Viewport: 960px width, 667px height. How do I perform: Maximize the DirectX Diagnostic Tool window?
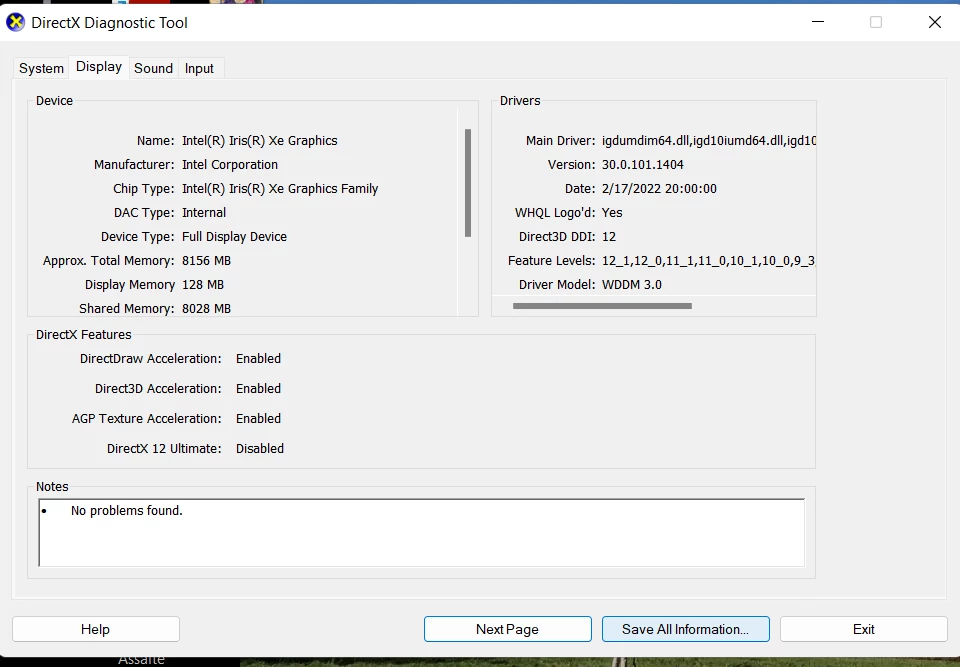coord(876,22)
